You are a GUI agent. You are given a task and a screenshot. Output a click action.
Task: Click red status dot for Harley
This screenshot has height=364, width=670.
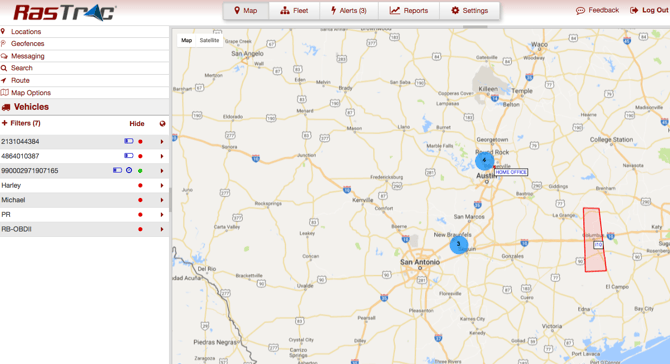click(140, 185)
